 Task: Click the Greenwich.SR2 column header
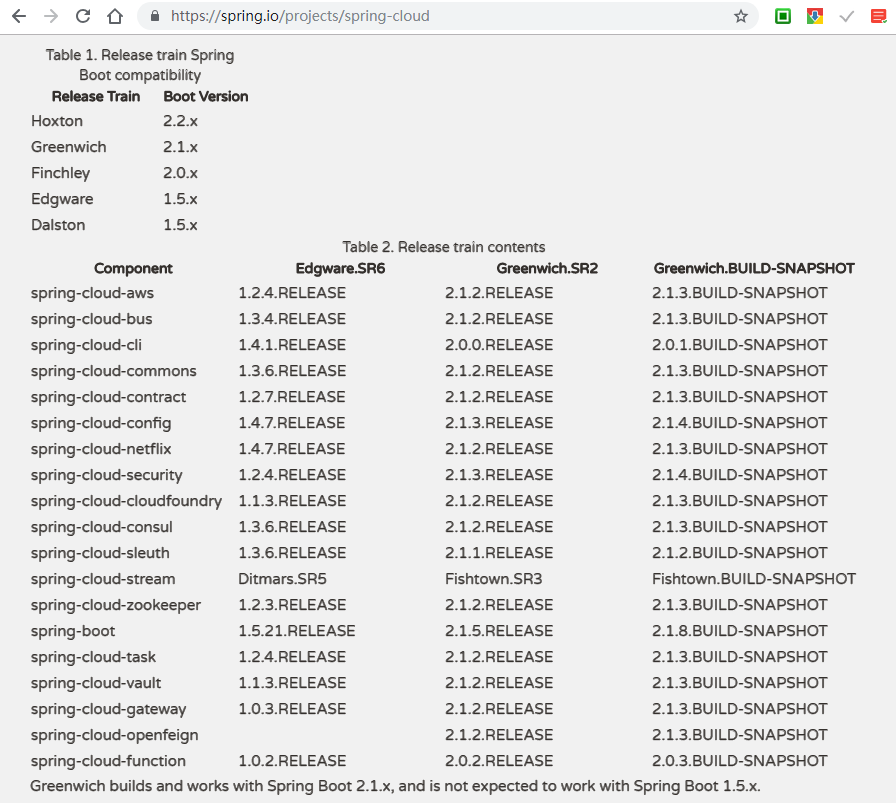pos(547,269)
